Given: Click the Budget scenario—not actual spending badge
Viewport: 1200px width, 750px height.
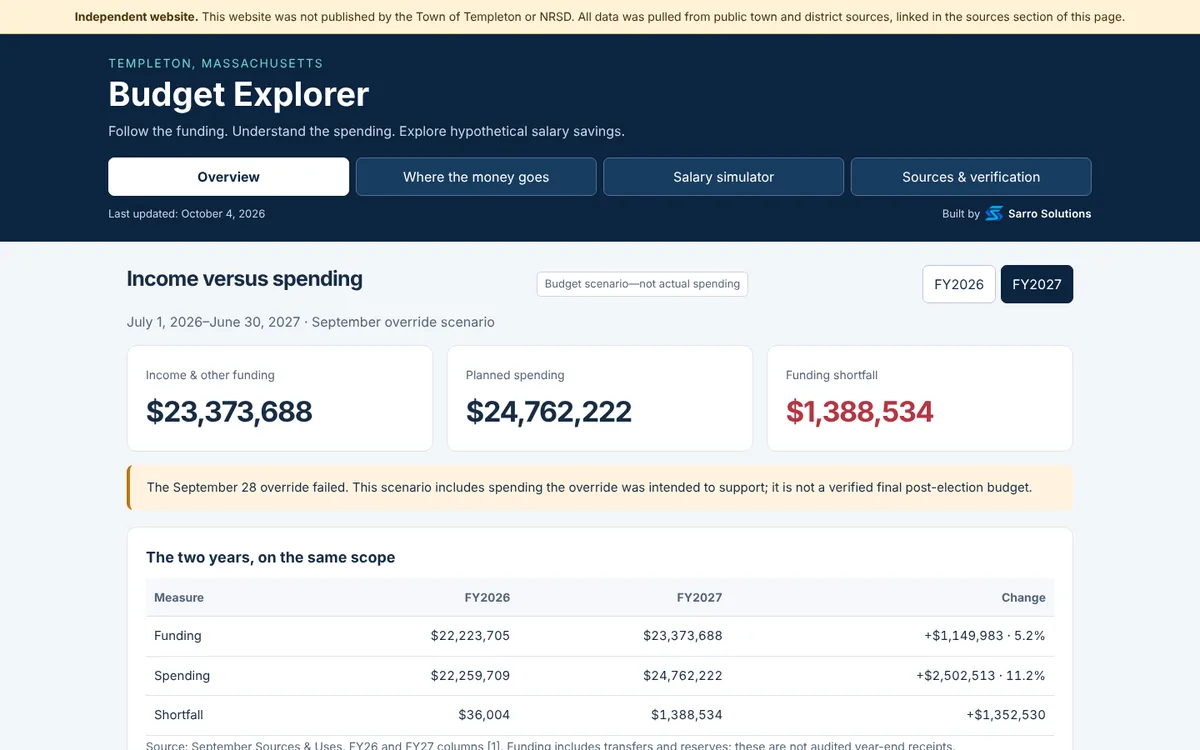Looking at the screenshot, I should point(642,284).
